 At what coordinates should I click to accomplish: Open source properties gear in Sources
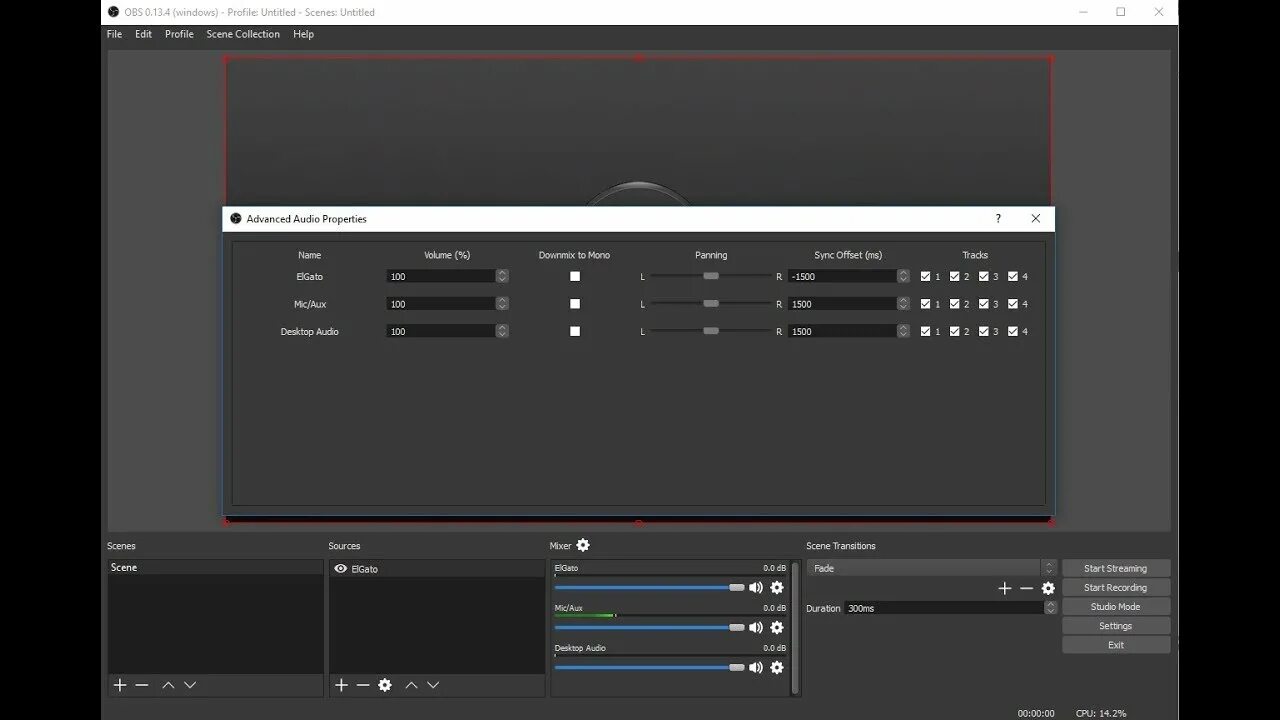pyautogui.click(x=385, y=685)
